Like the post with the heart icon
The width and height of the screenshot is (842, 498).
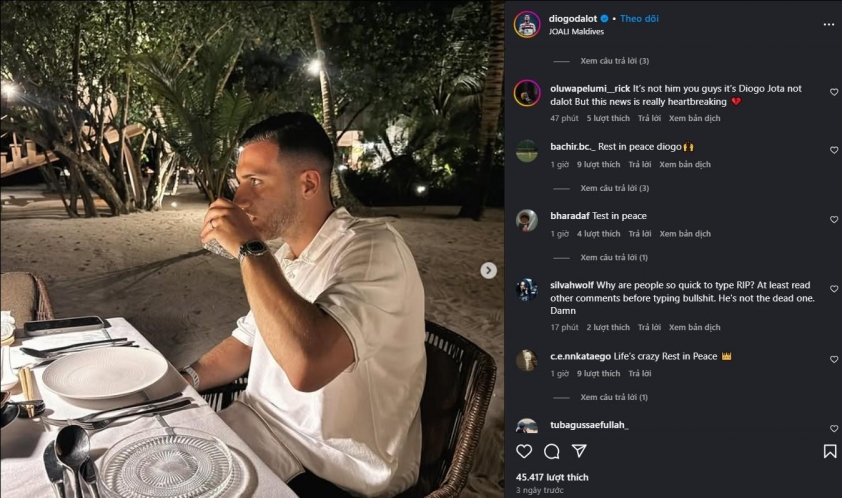[524, 451]
